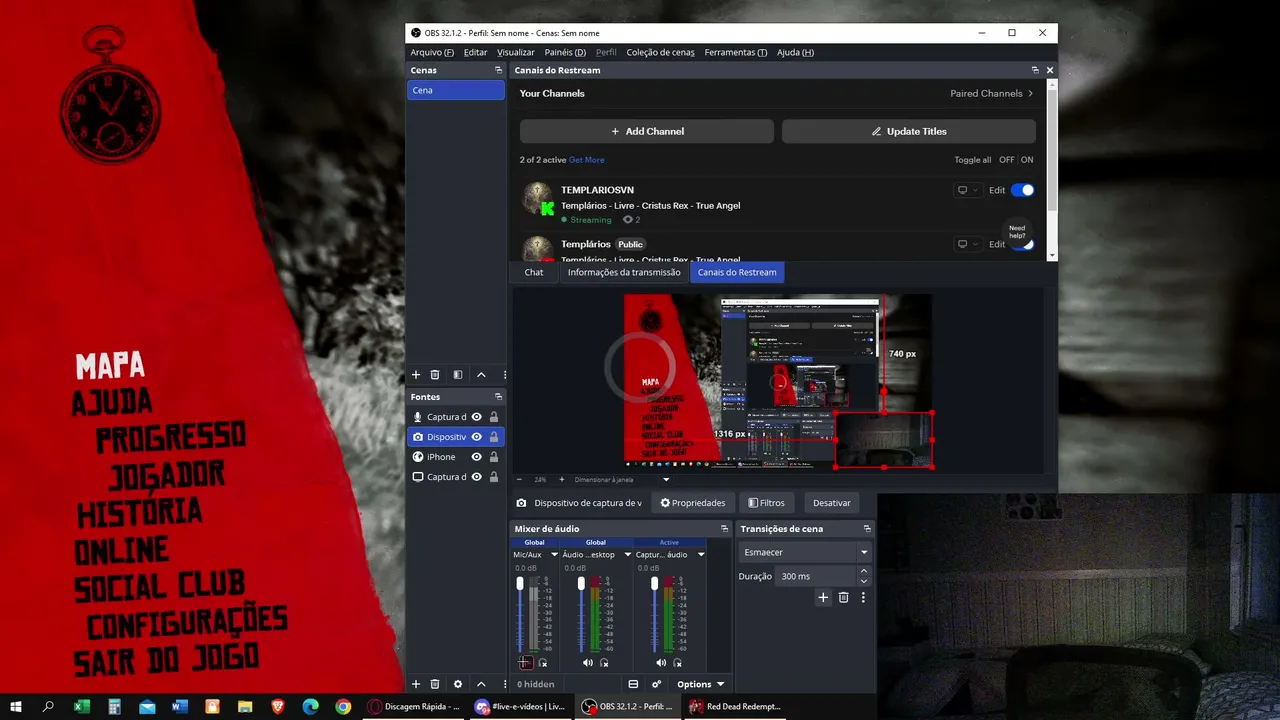The height and width of the screenshot is (720, 1280).
Task: Hide the iPhone source with eye icon
Action: click(x=477, y=457)
